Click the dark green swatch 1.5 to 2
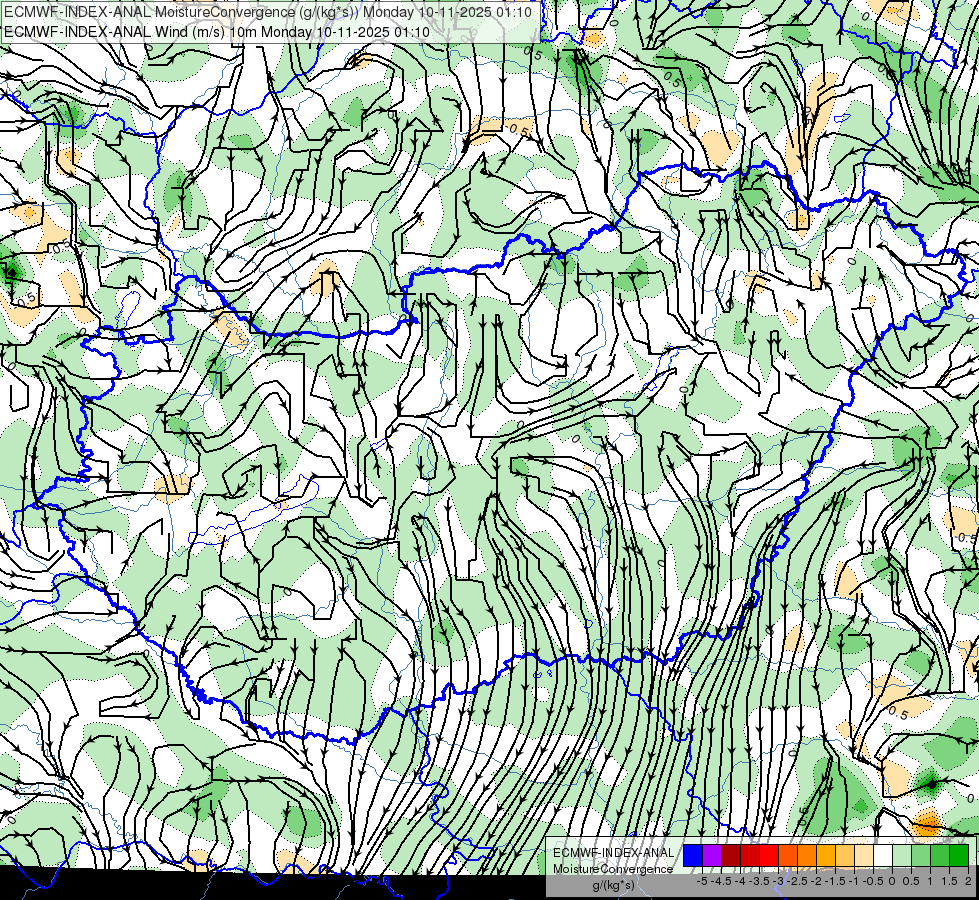Screen dimensions: 979x900 tap(959, 856)
